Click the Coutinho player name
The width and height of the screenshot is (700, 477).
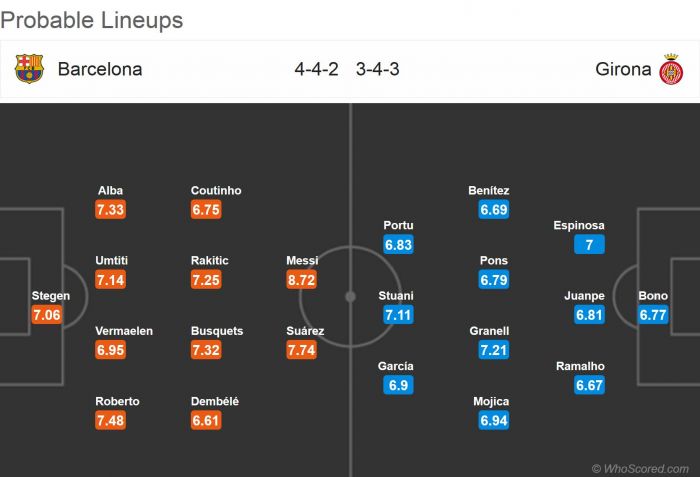coord(216,191)
